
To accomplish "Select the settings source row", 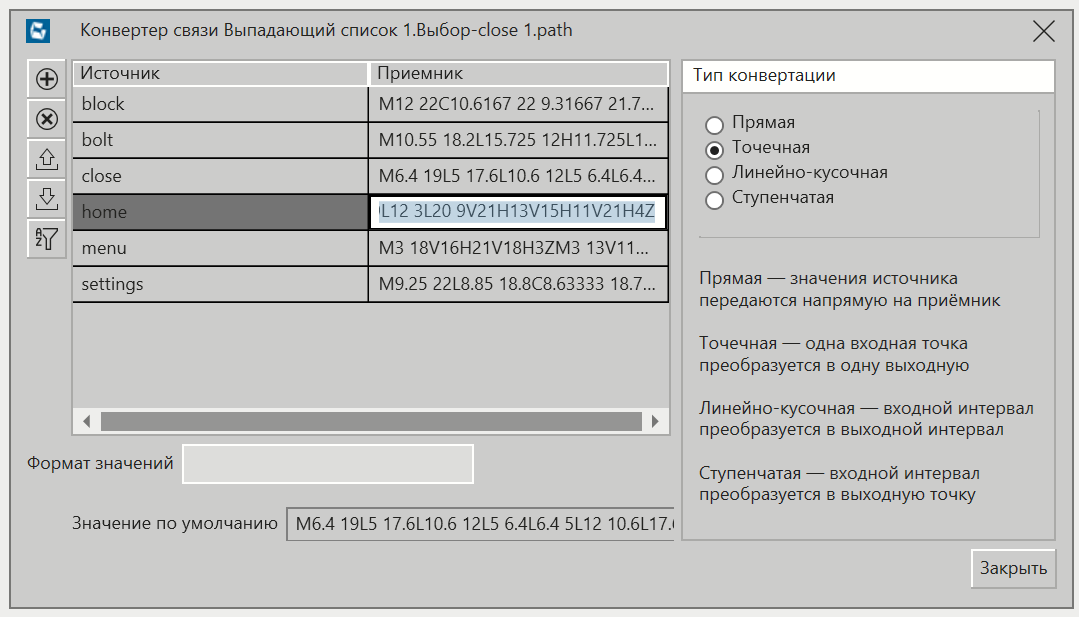I will click(x=220, y=284).
